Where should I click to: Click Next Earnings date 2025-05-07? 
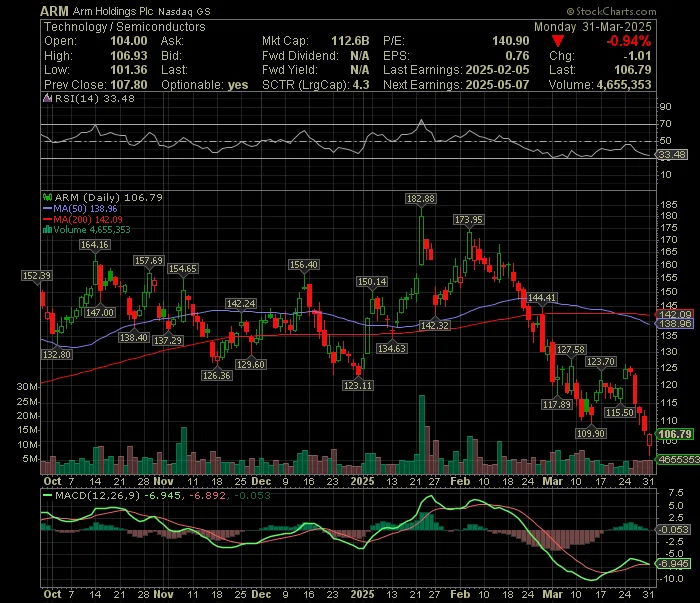(497, 85)
